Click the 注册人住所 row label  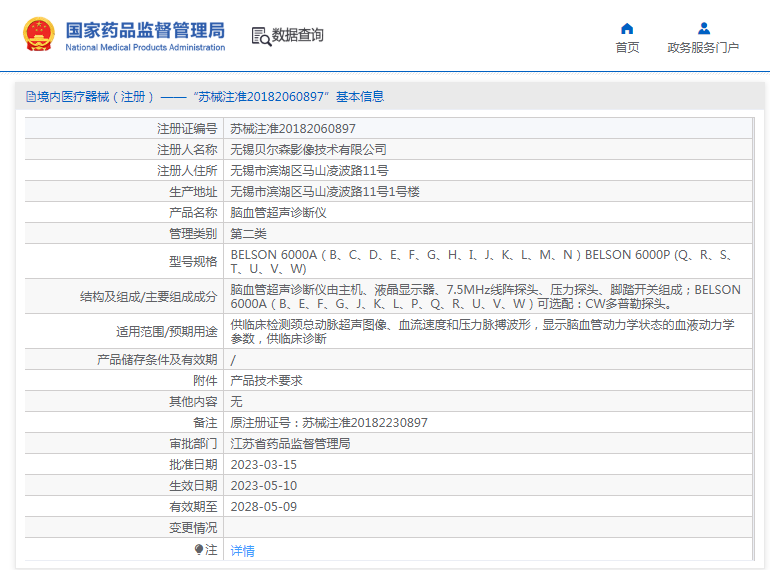click(x=187, y=171)
